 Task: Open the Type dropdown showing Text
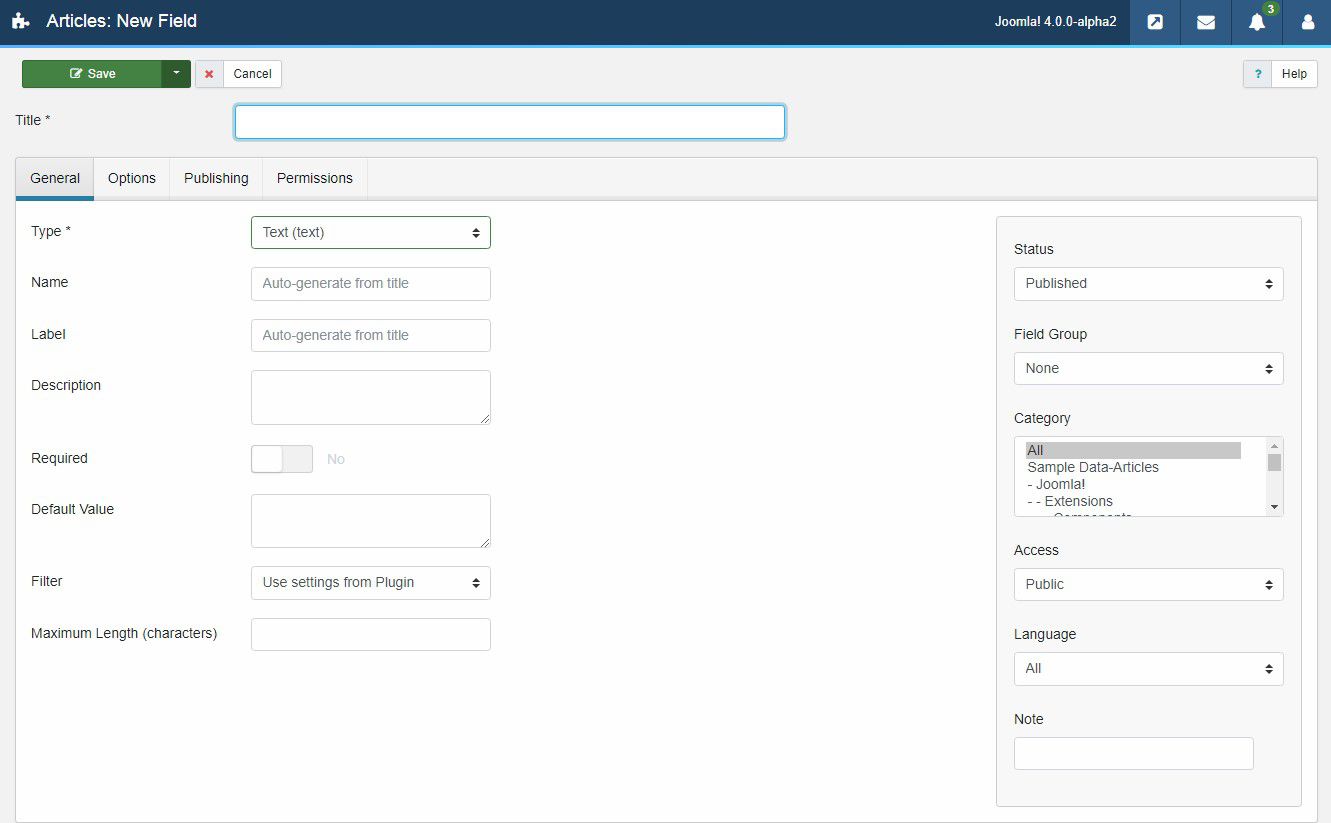tap(371, 232)
